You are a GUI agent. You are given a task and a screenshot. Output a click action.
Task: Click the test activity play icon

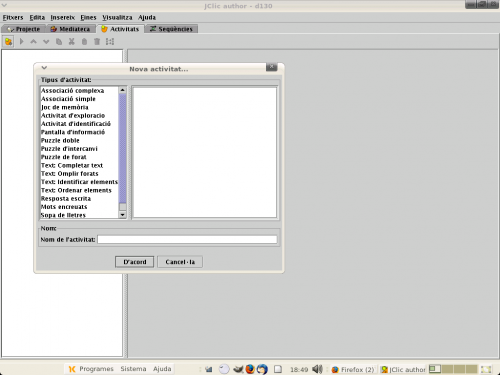pyautogui.click(x=22, y=42)
